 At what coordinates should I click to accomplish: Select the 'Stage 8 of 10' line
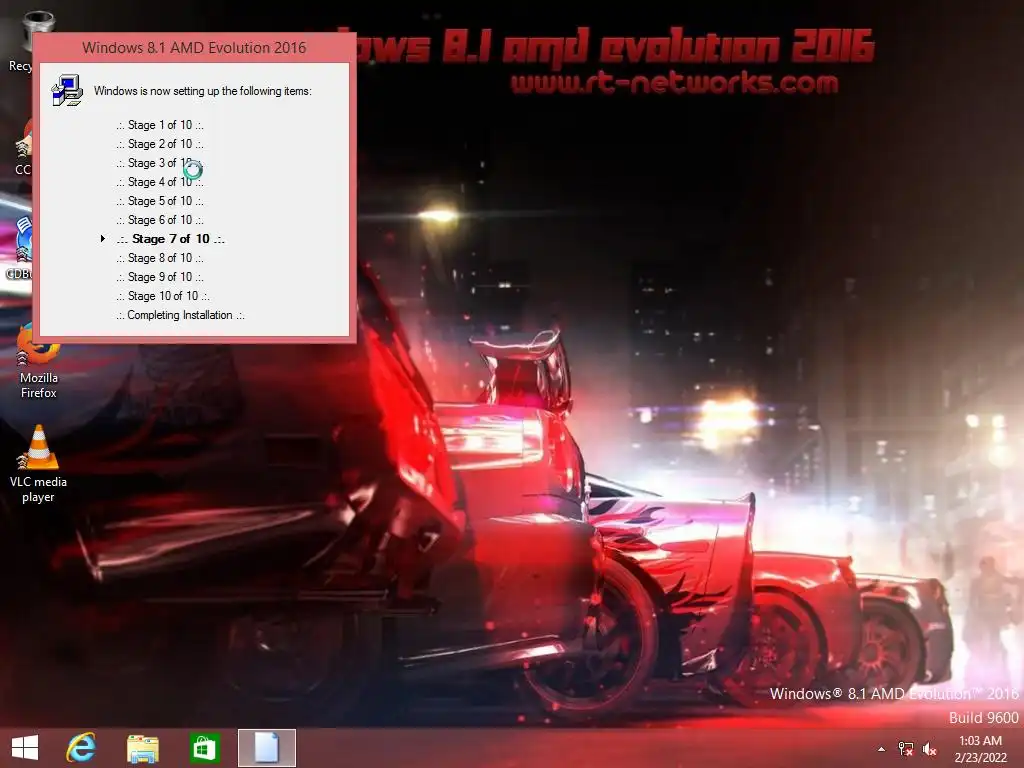160,258
